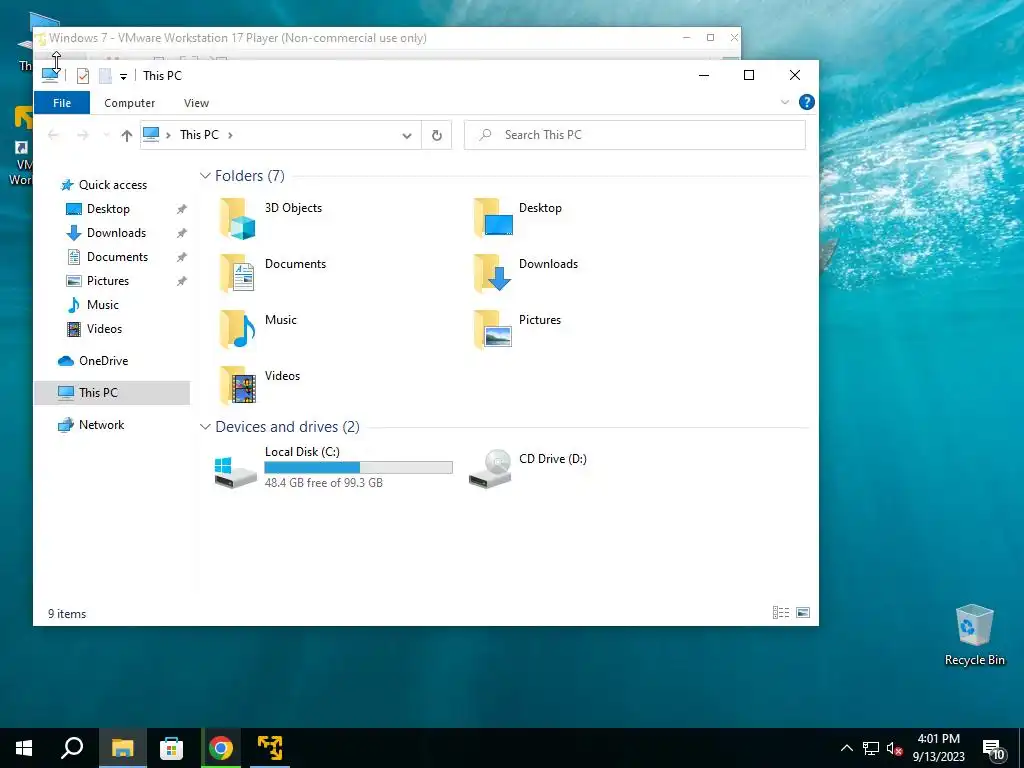Select This PC in navigation pane
Viewport: 1024px width, 768px height.
[112, 392]
